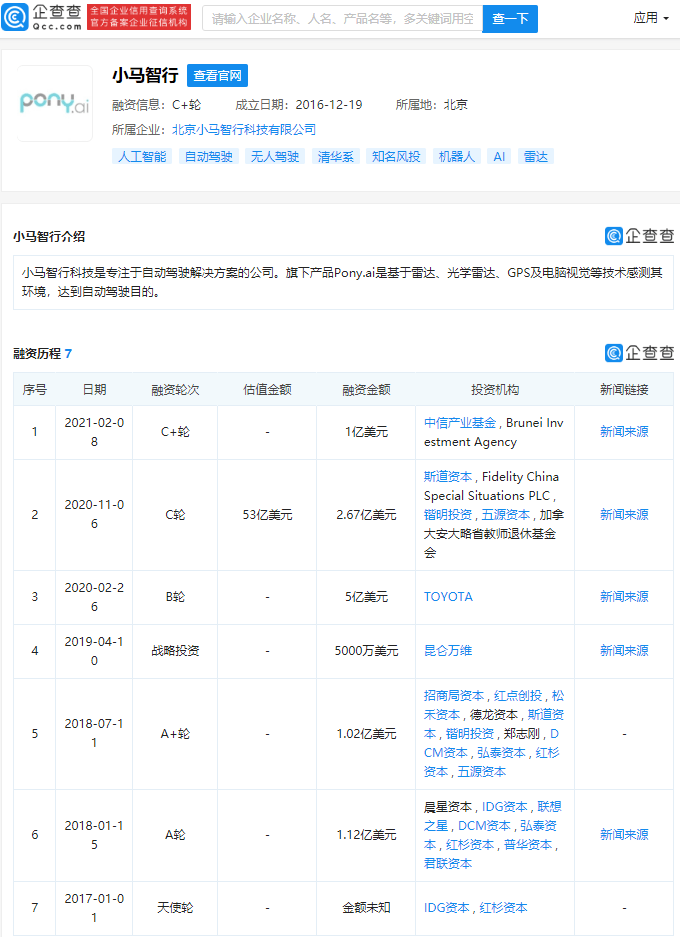
Task: Open IDG资本 link in 天使轮 row
Action: click(x=447, y=908)
